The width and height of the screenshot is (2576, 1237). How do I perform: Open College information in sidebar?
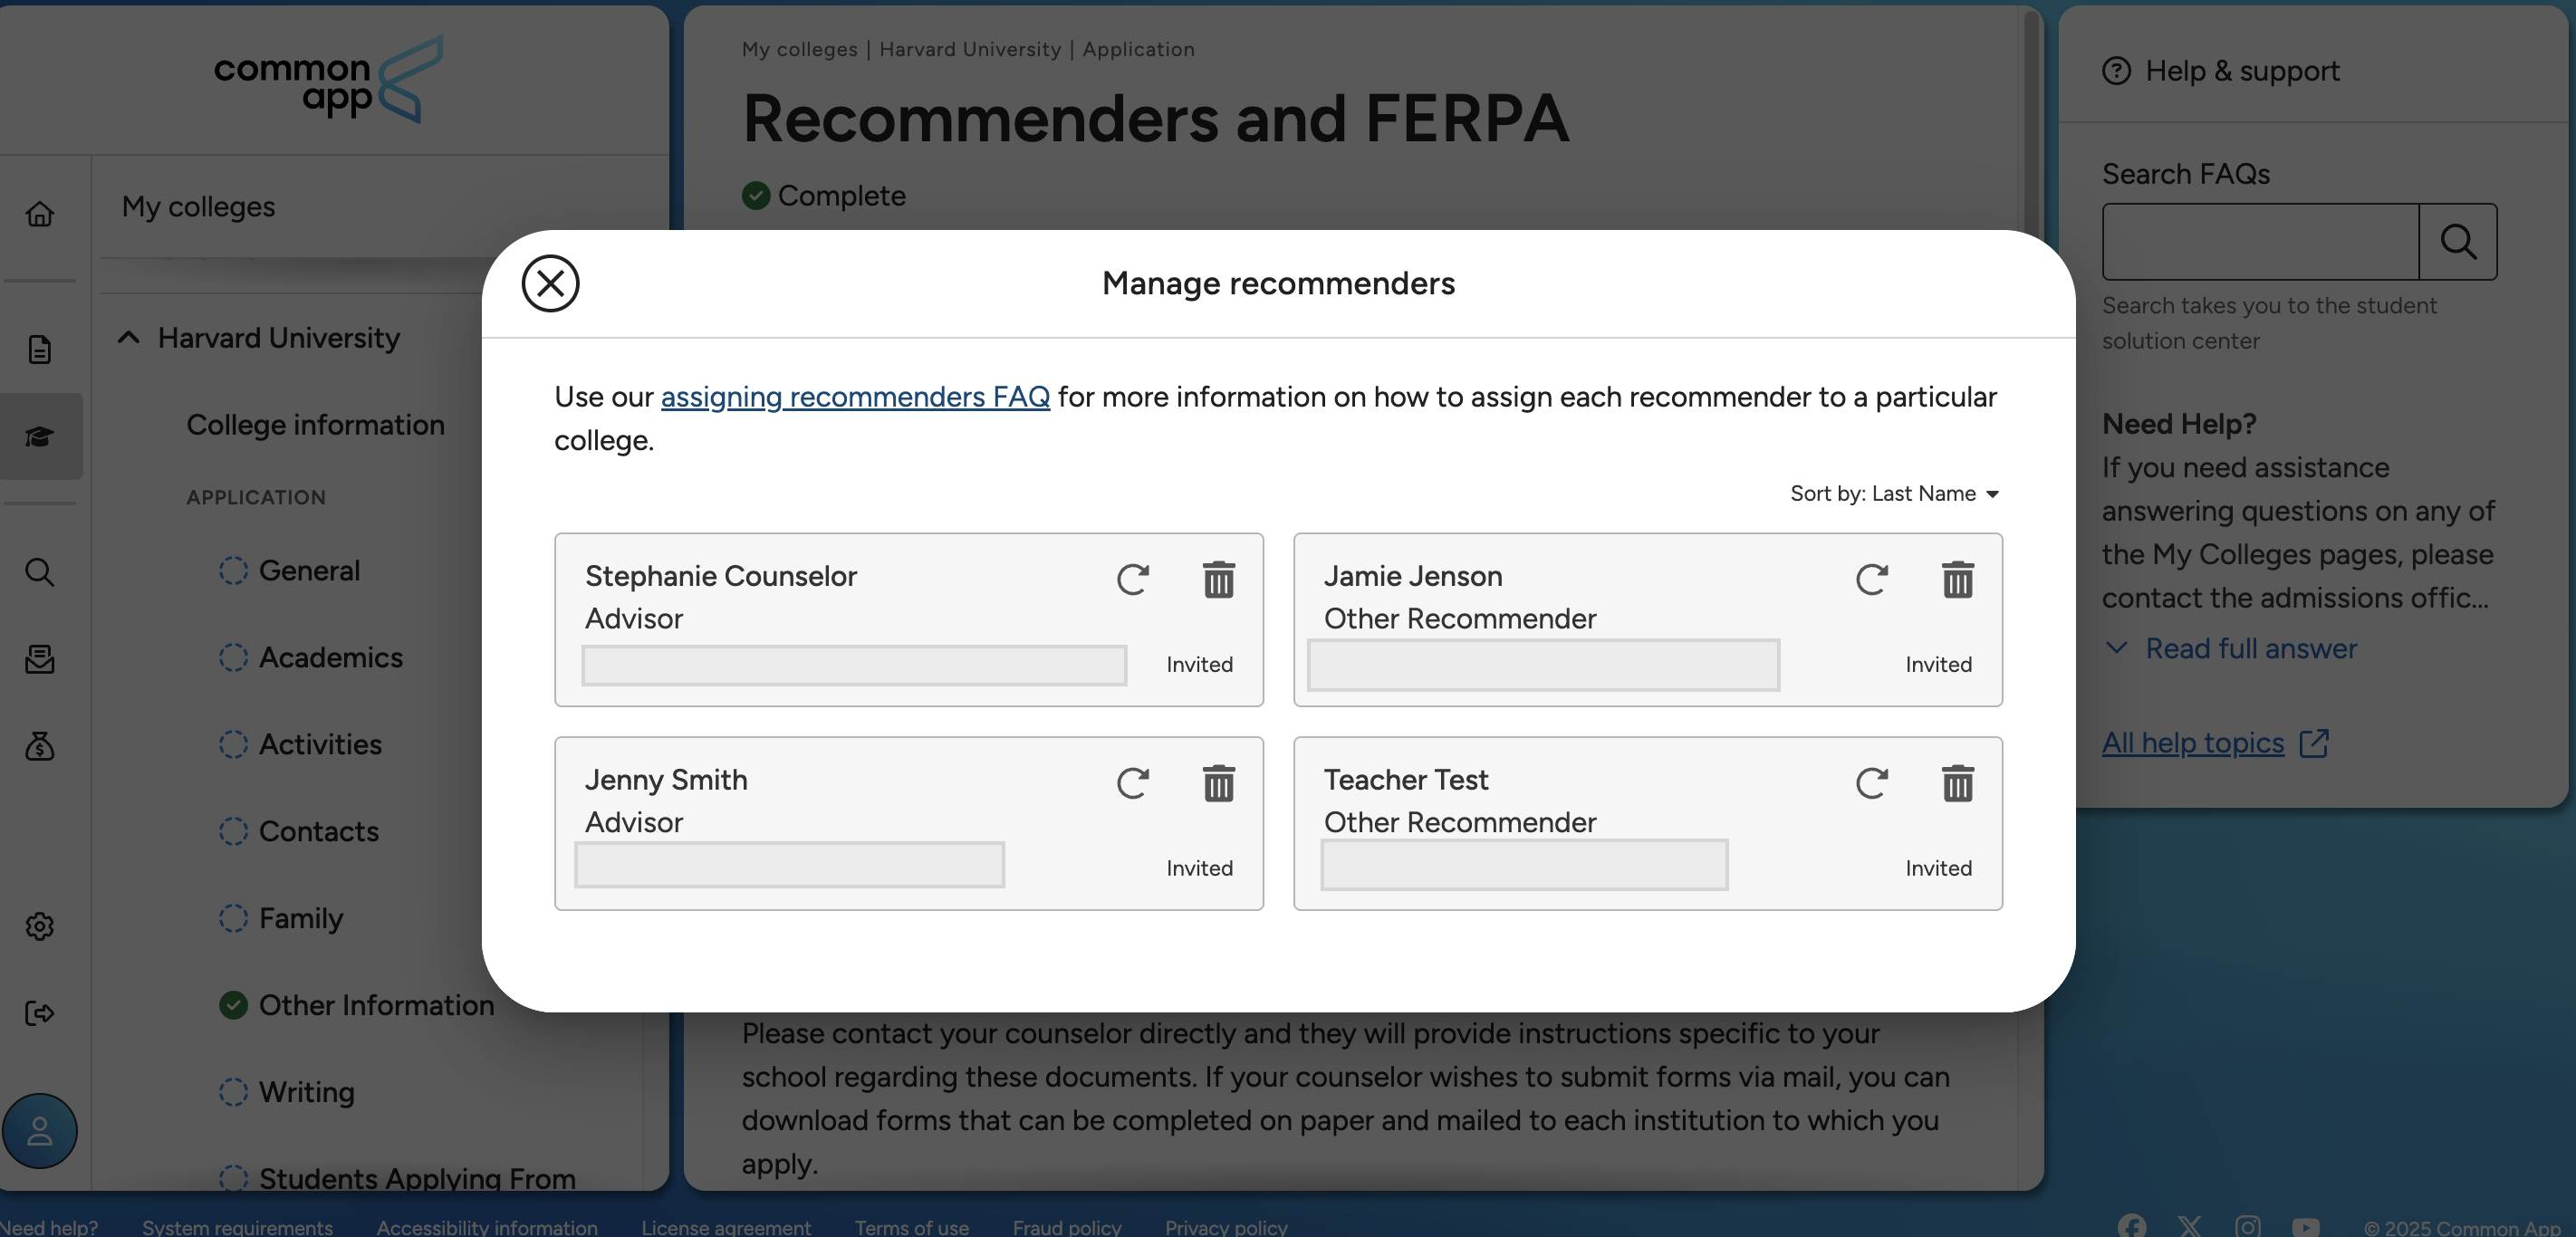click(x=315, y=425)
